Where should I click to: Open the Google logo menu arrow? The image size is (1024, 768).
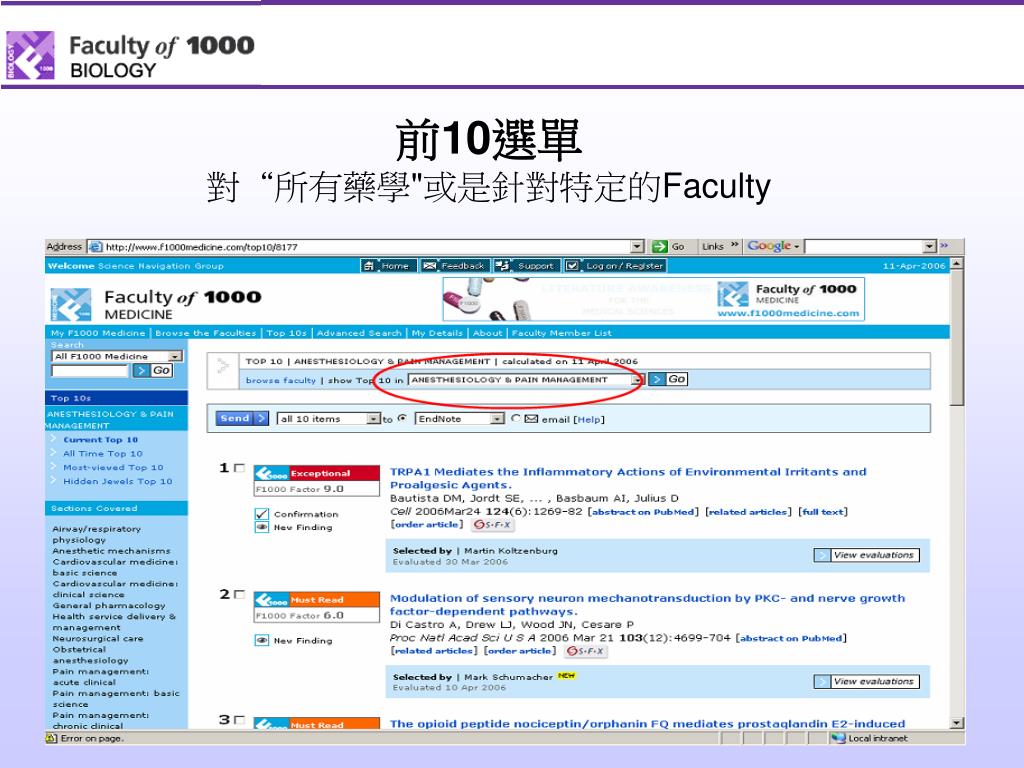[x=797, y=247]
